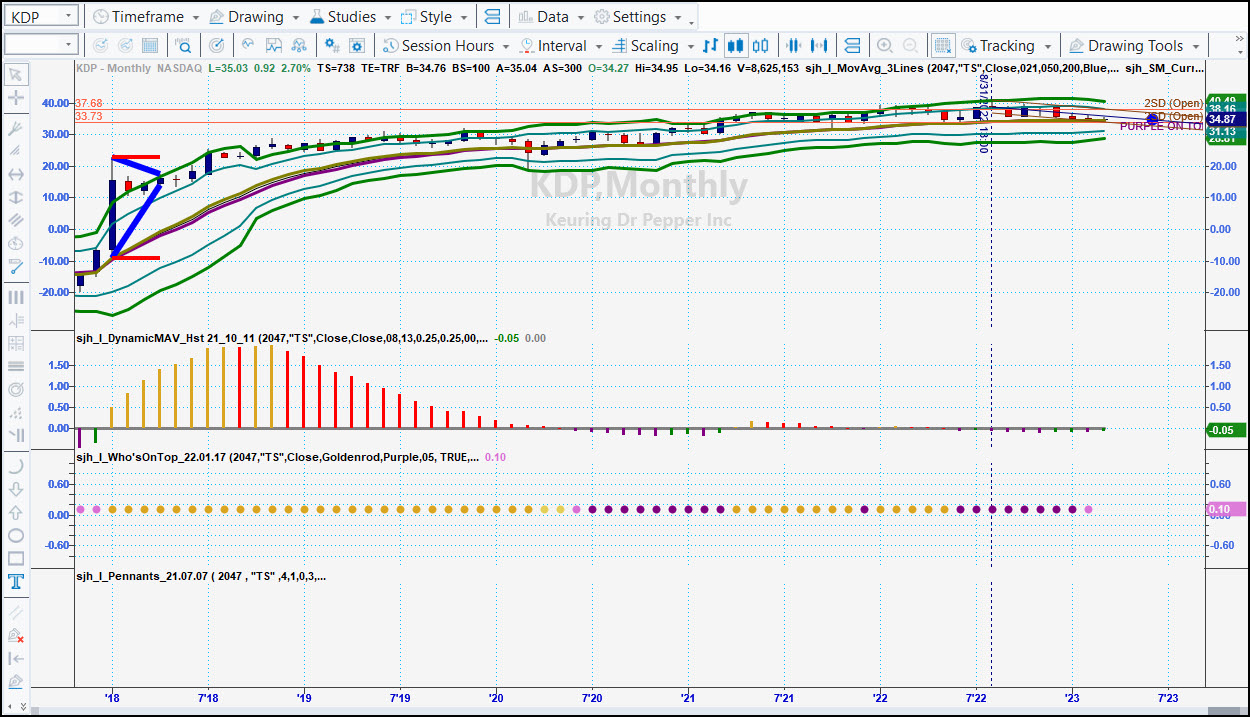Click the 37.68 red price level label

click(x=89, y=103)
